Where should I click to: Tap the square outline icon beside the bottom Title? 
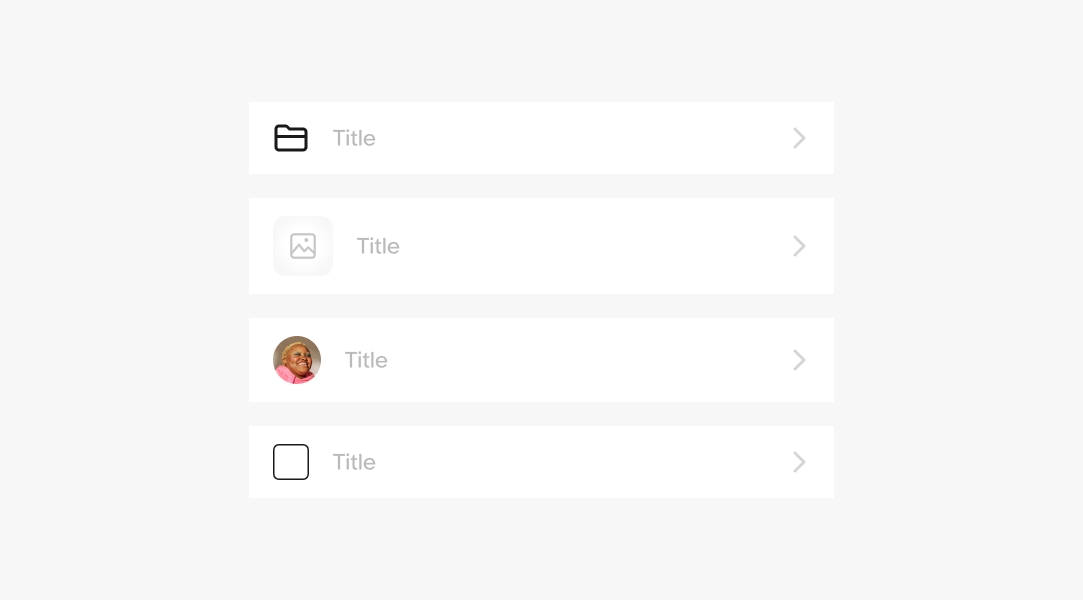point(291,462)
